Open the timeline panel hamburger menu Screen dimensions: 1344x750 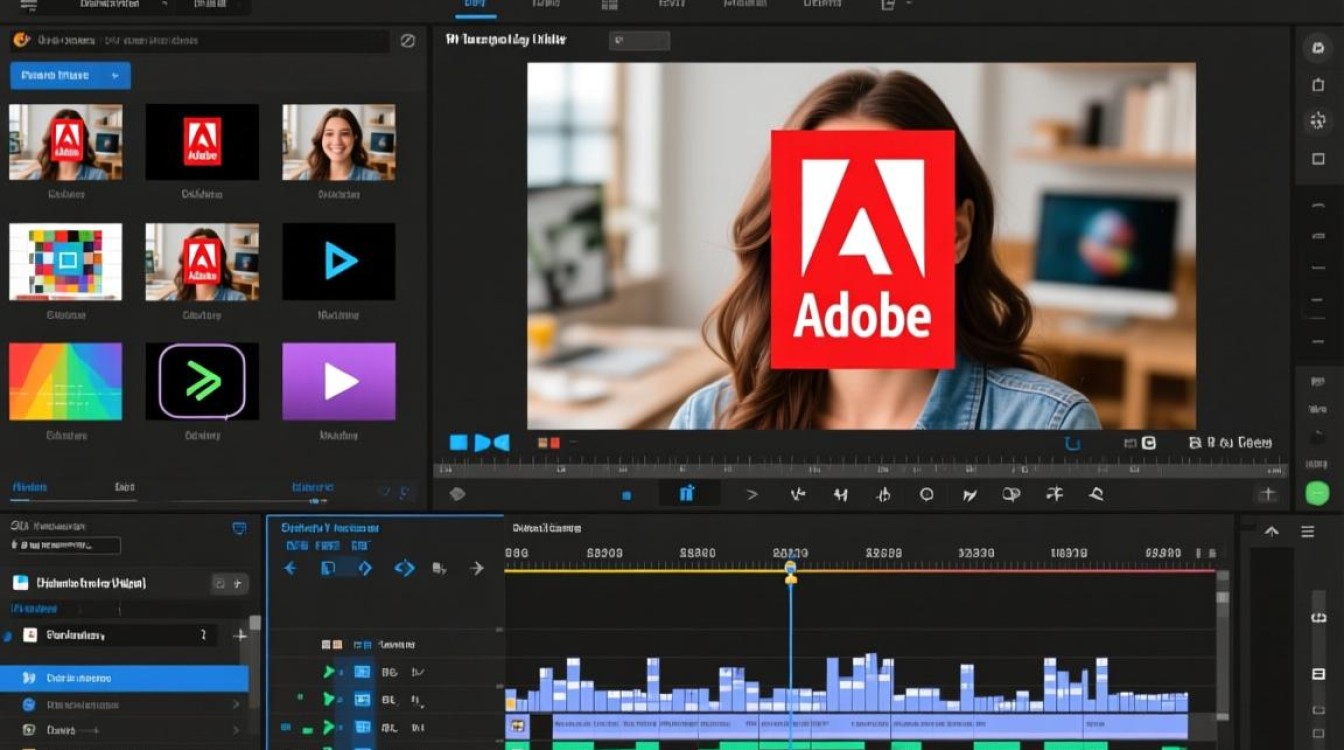(1307, 531)
